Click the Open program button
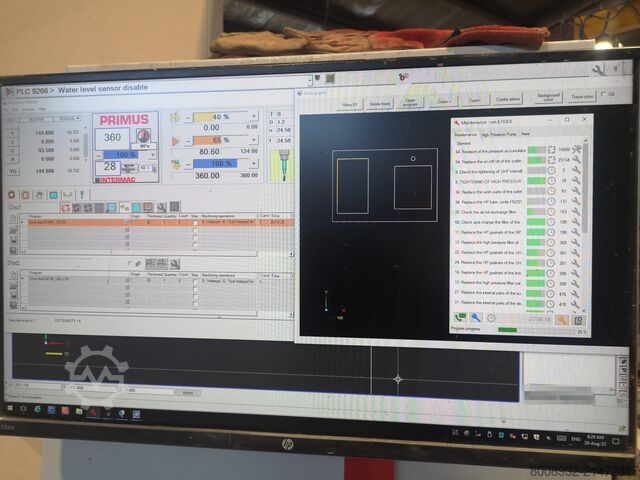 pyautogui.click(x=410, y=102)
